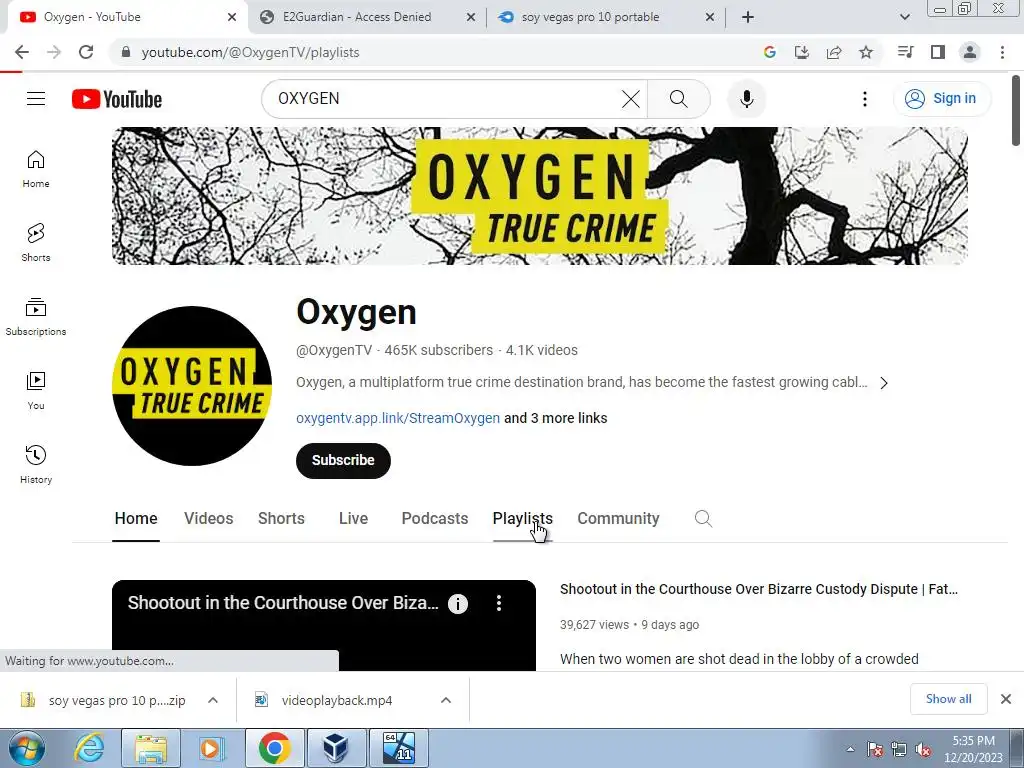Open oxygentv.app.link/StreamOxygen link
The height and width of the screenshot is (768, 1024).
tap(398, 418)
